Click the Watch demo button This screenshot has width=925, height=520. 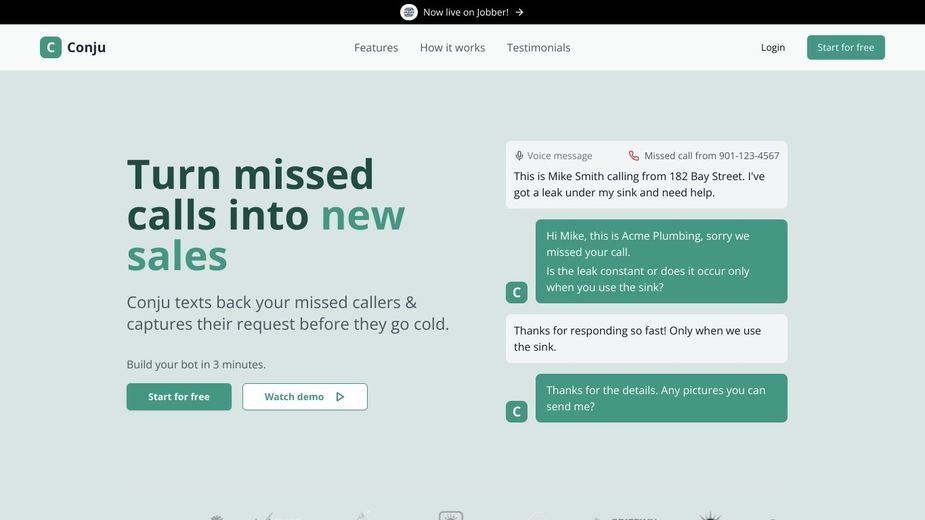[305, 397]
